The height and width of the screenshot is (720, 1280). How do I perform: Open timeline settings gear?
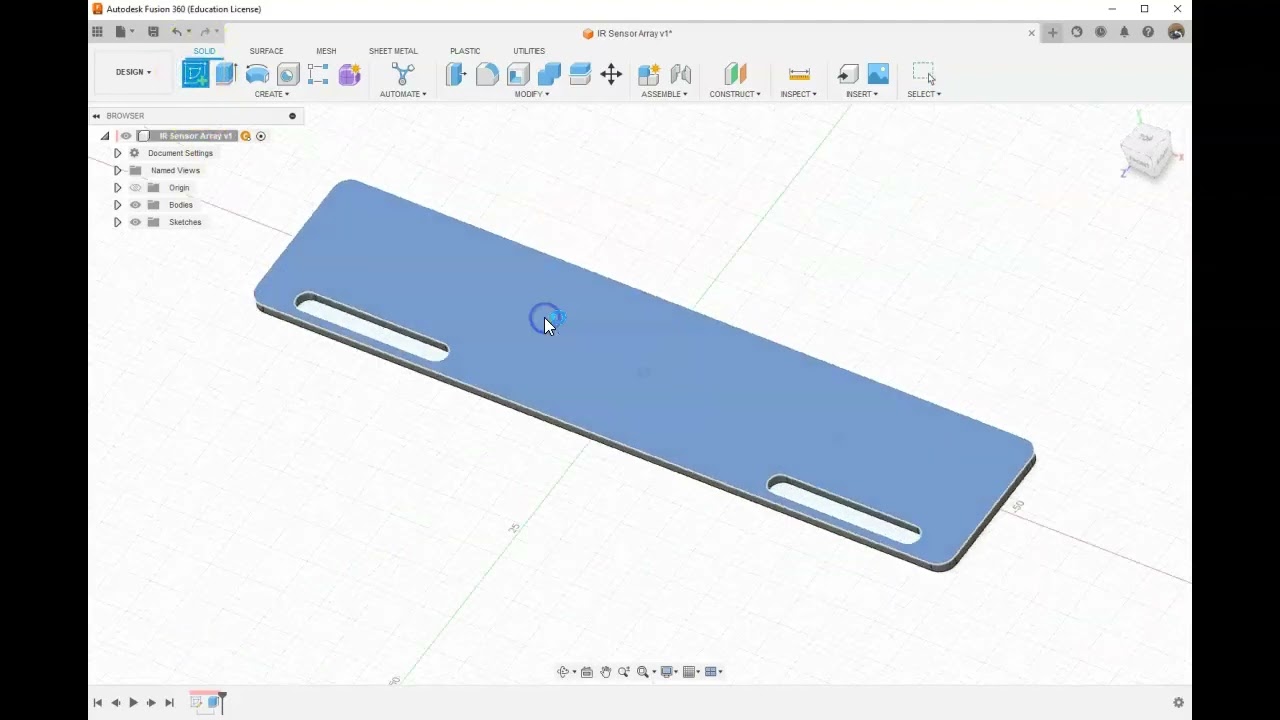tap(1178, 703)
